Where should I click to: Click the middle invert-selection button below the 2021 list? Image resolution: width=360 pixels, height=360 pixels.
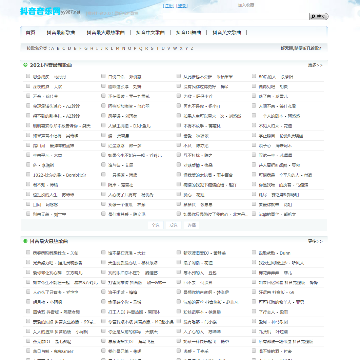173,225
